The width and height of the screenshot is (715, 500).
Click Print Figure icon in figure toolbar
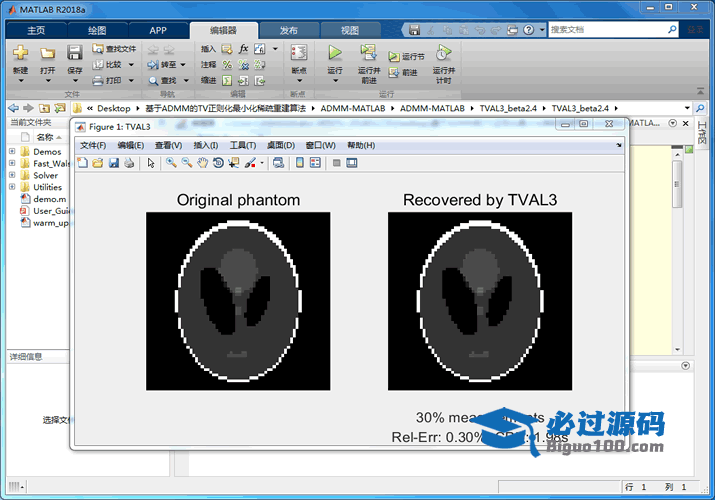(129, 163)
